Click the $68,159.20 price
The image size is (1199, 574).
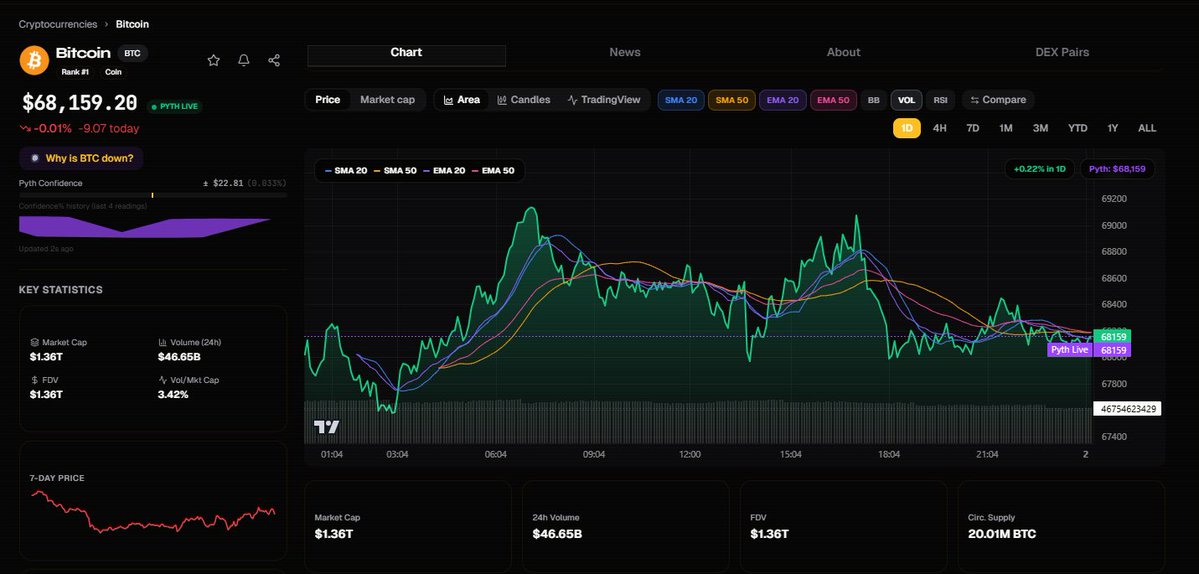80,103
